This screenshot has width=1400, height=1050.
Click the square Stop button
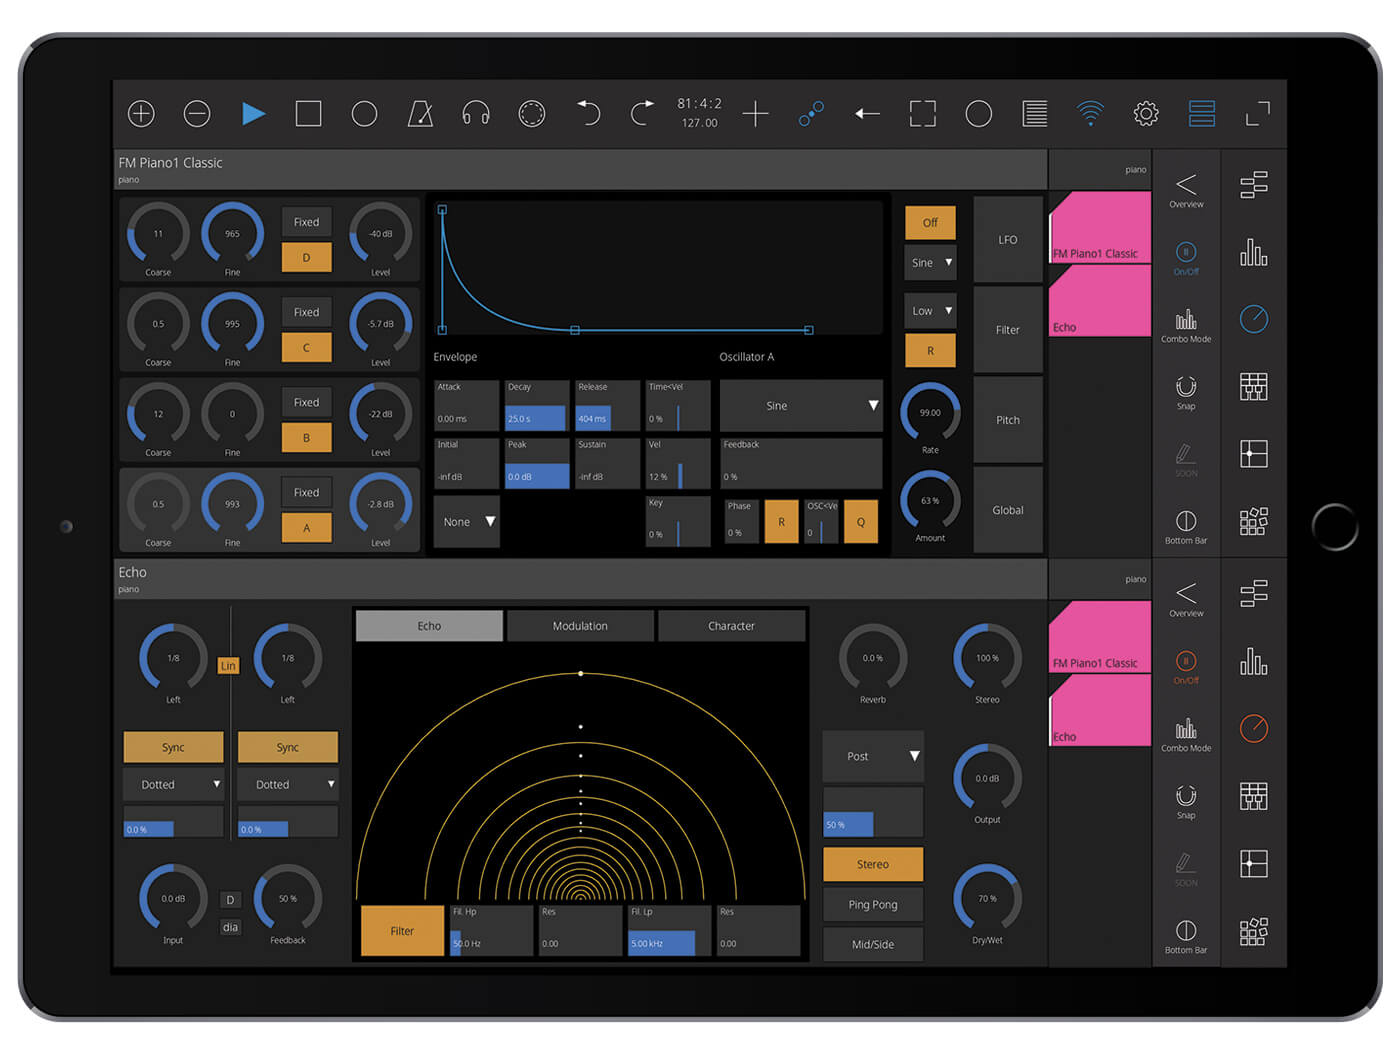308,114
